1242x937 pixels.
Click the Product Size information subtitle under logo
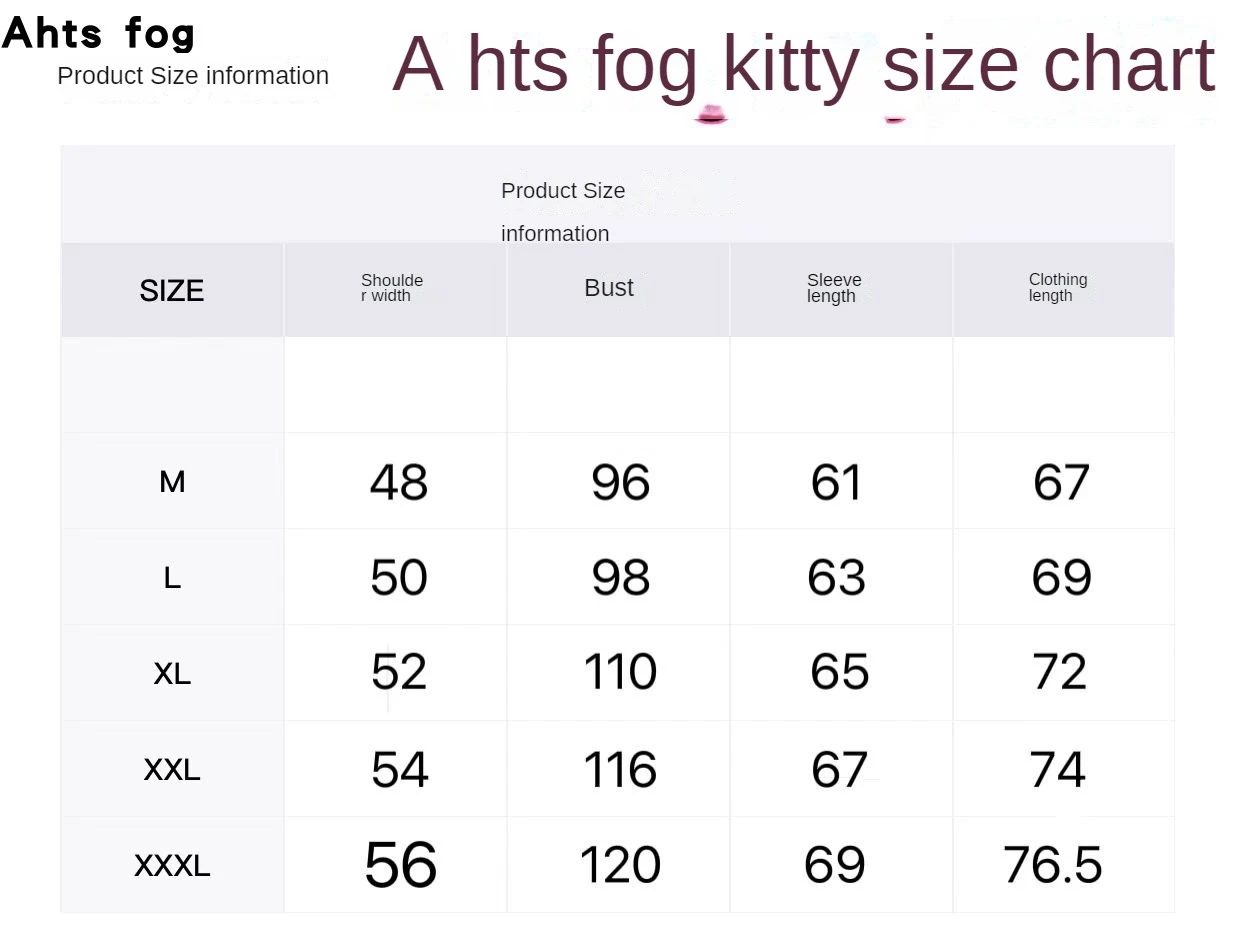pyautogui.click(x=193, y=76)
